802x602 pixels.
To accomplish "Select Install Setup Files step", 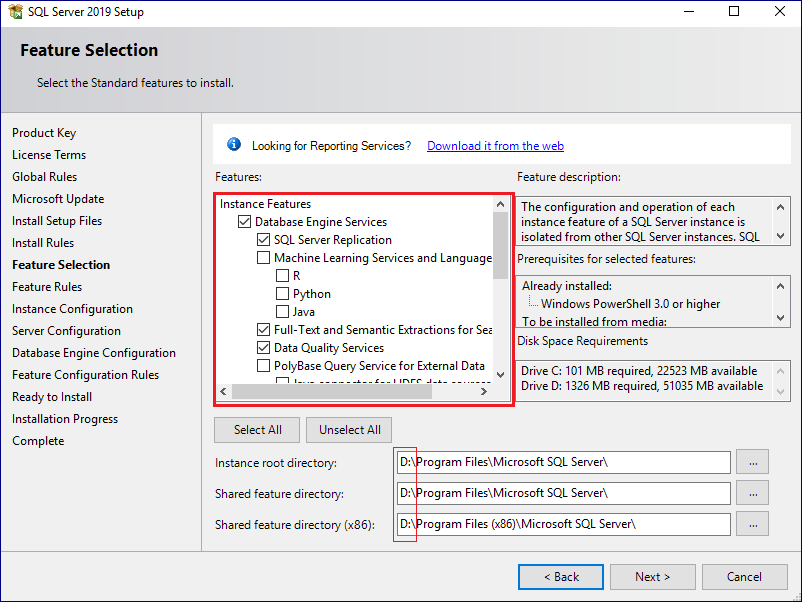I will click(57, 221).
